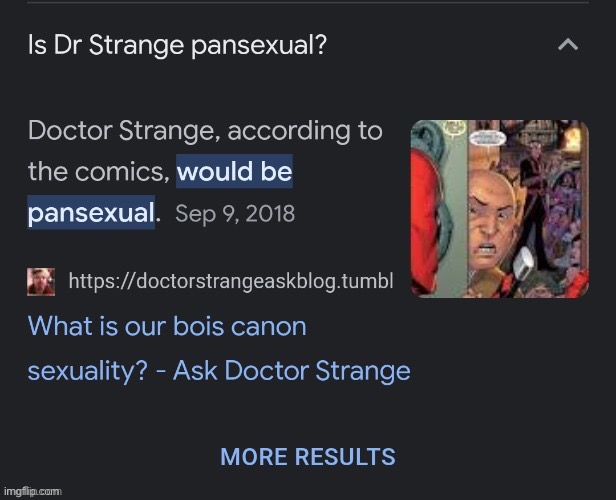This screenshot has width=616, height=500.
Task: Click the Tumblr blog favicon
Action: [41, 282]
